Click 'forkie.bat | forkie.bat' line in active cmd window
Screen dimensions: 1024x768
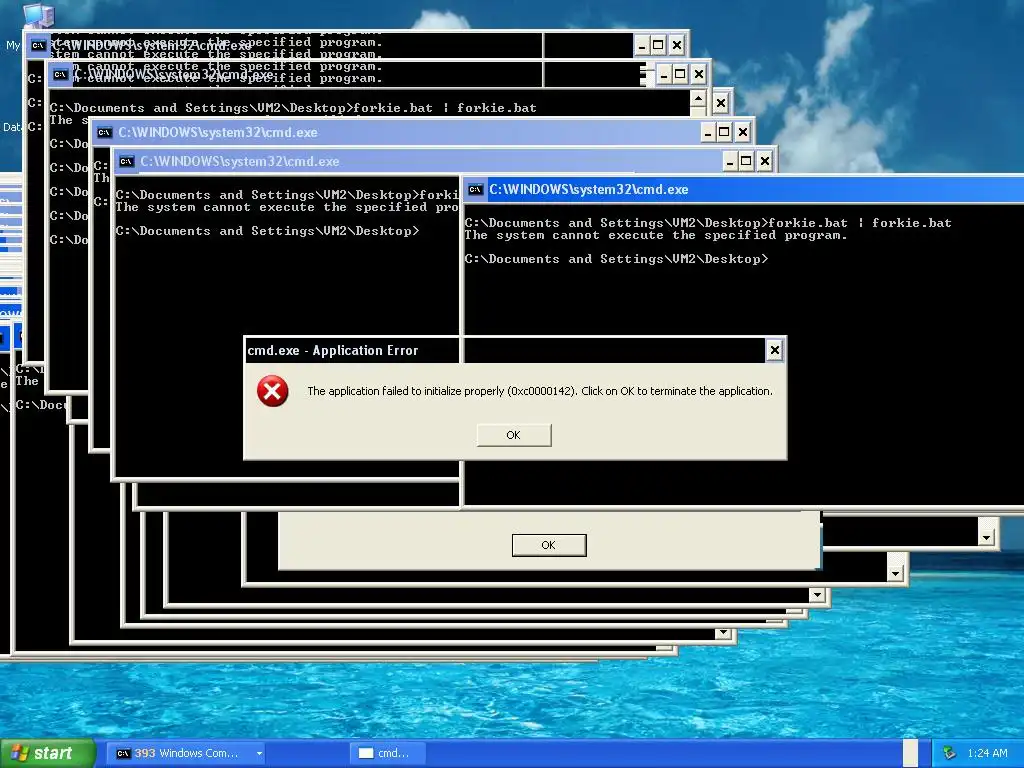708,223
